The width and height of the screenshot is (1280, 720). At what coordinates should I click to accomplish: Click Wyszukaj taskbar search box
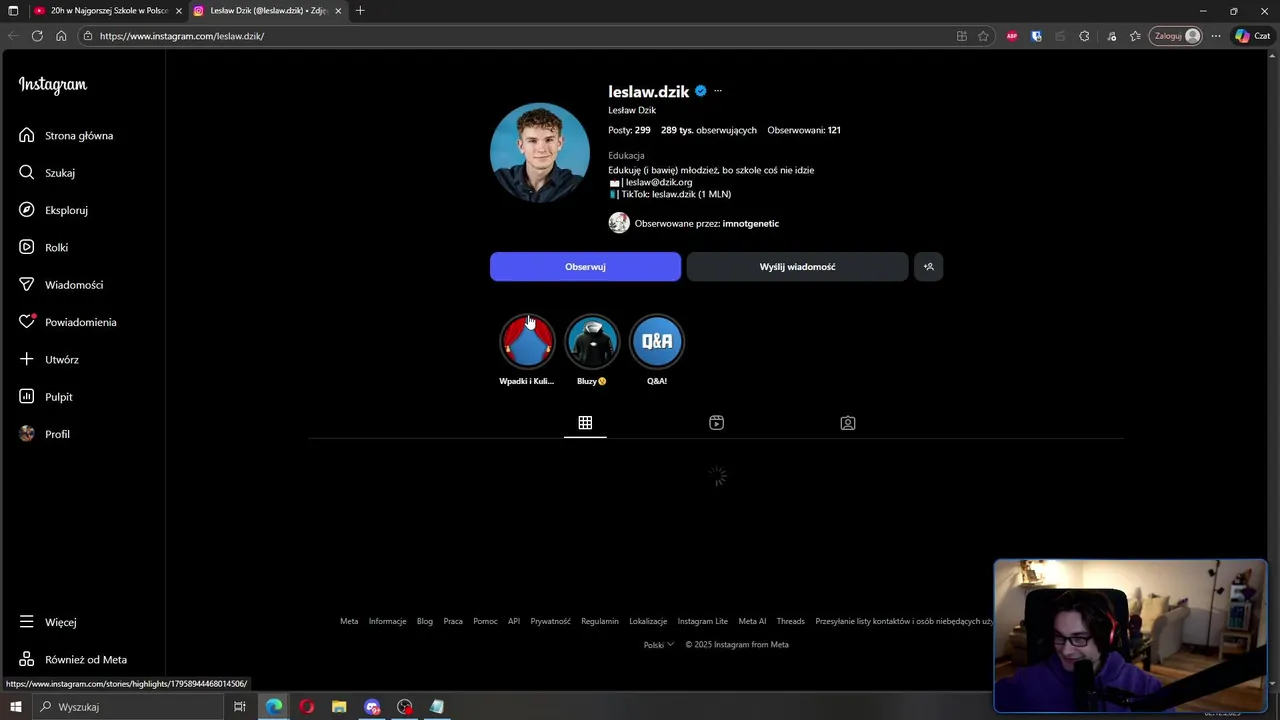[x=128, y=707]
